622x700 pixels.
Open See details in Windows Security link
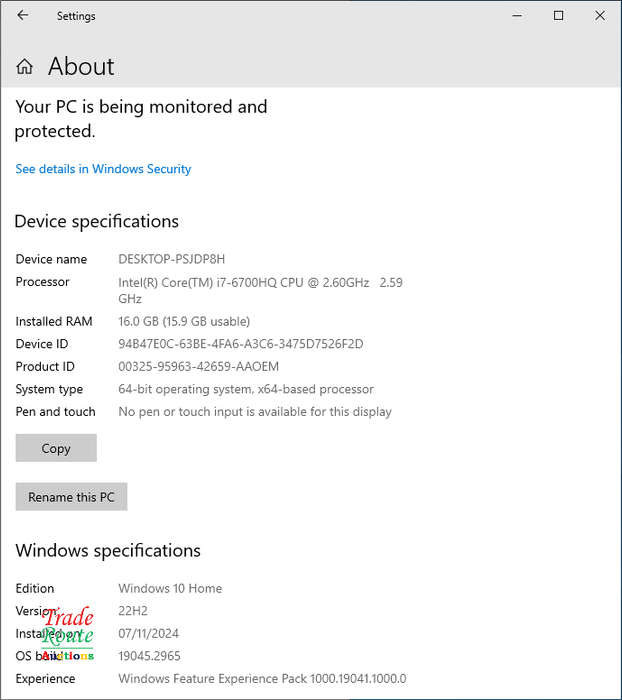pos(103,169)
